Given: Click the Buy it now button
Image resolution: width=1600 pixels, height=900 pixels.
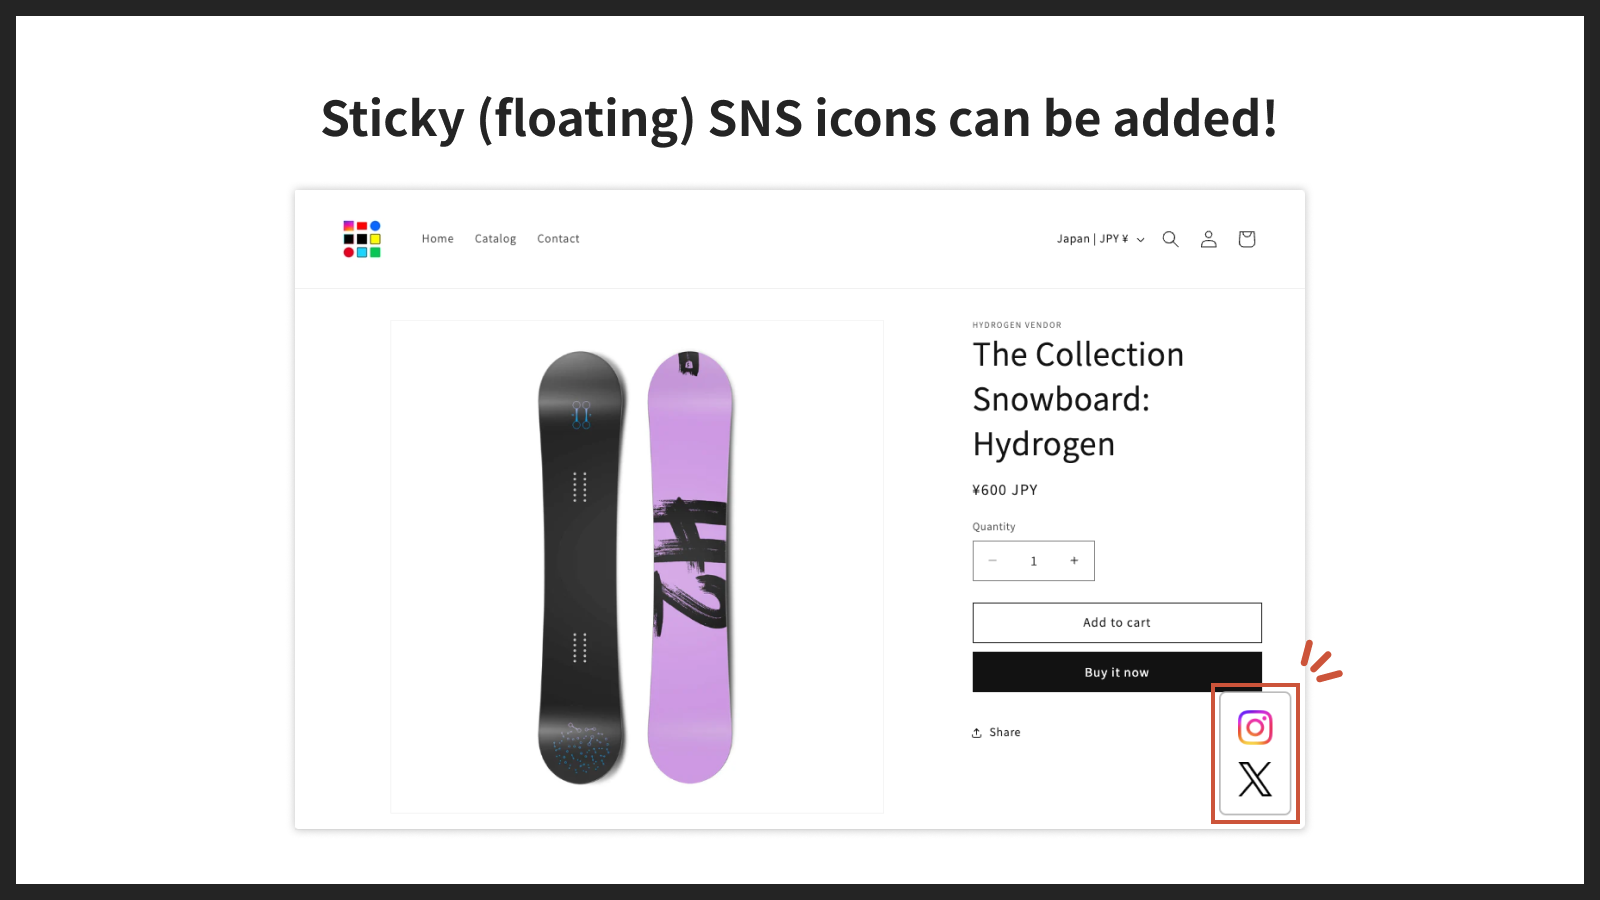Looking at the screenshot, I should click(1117, 672).
